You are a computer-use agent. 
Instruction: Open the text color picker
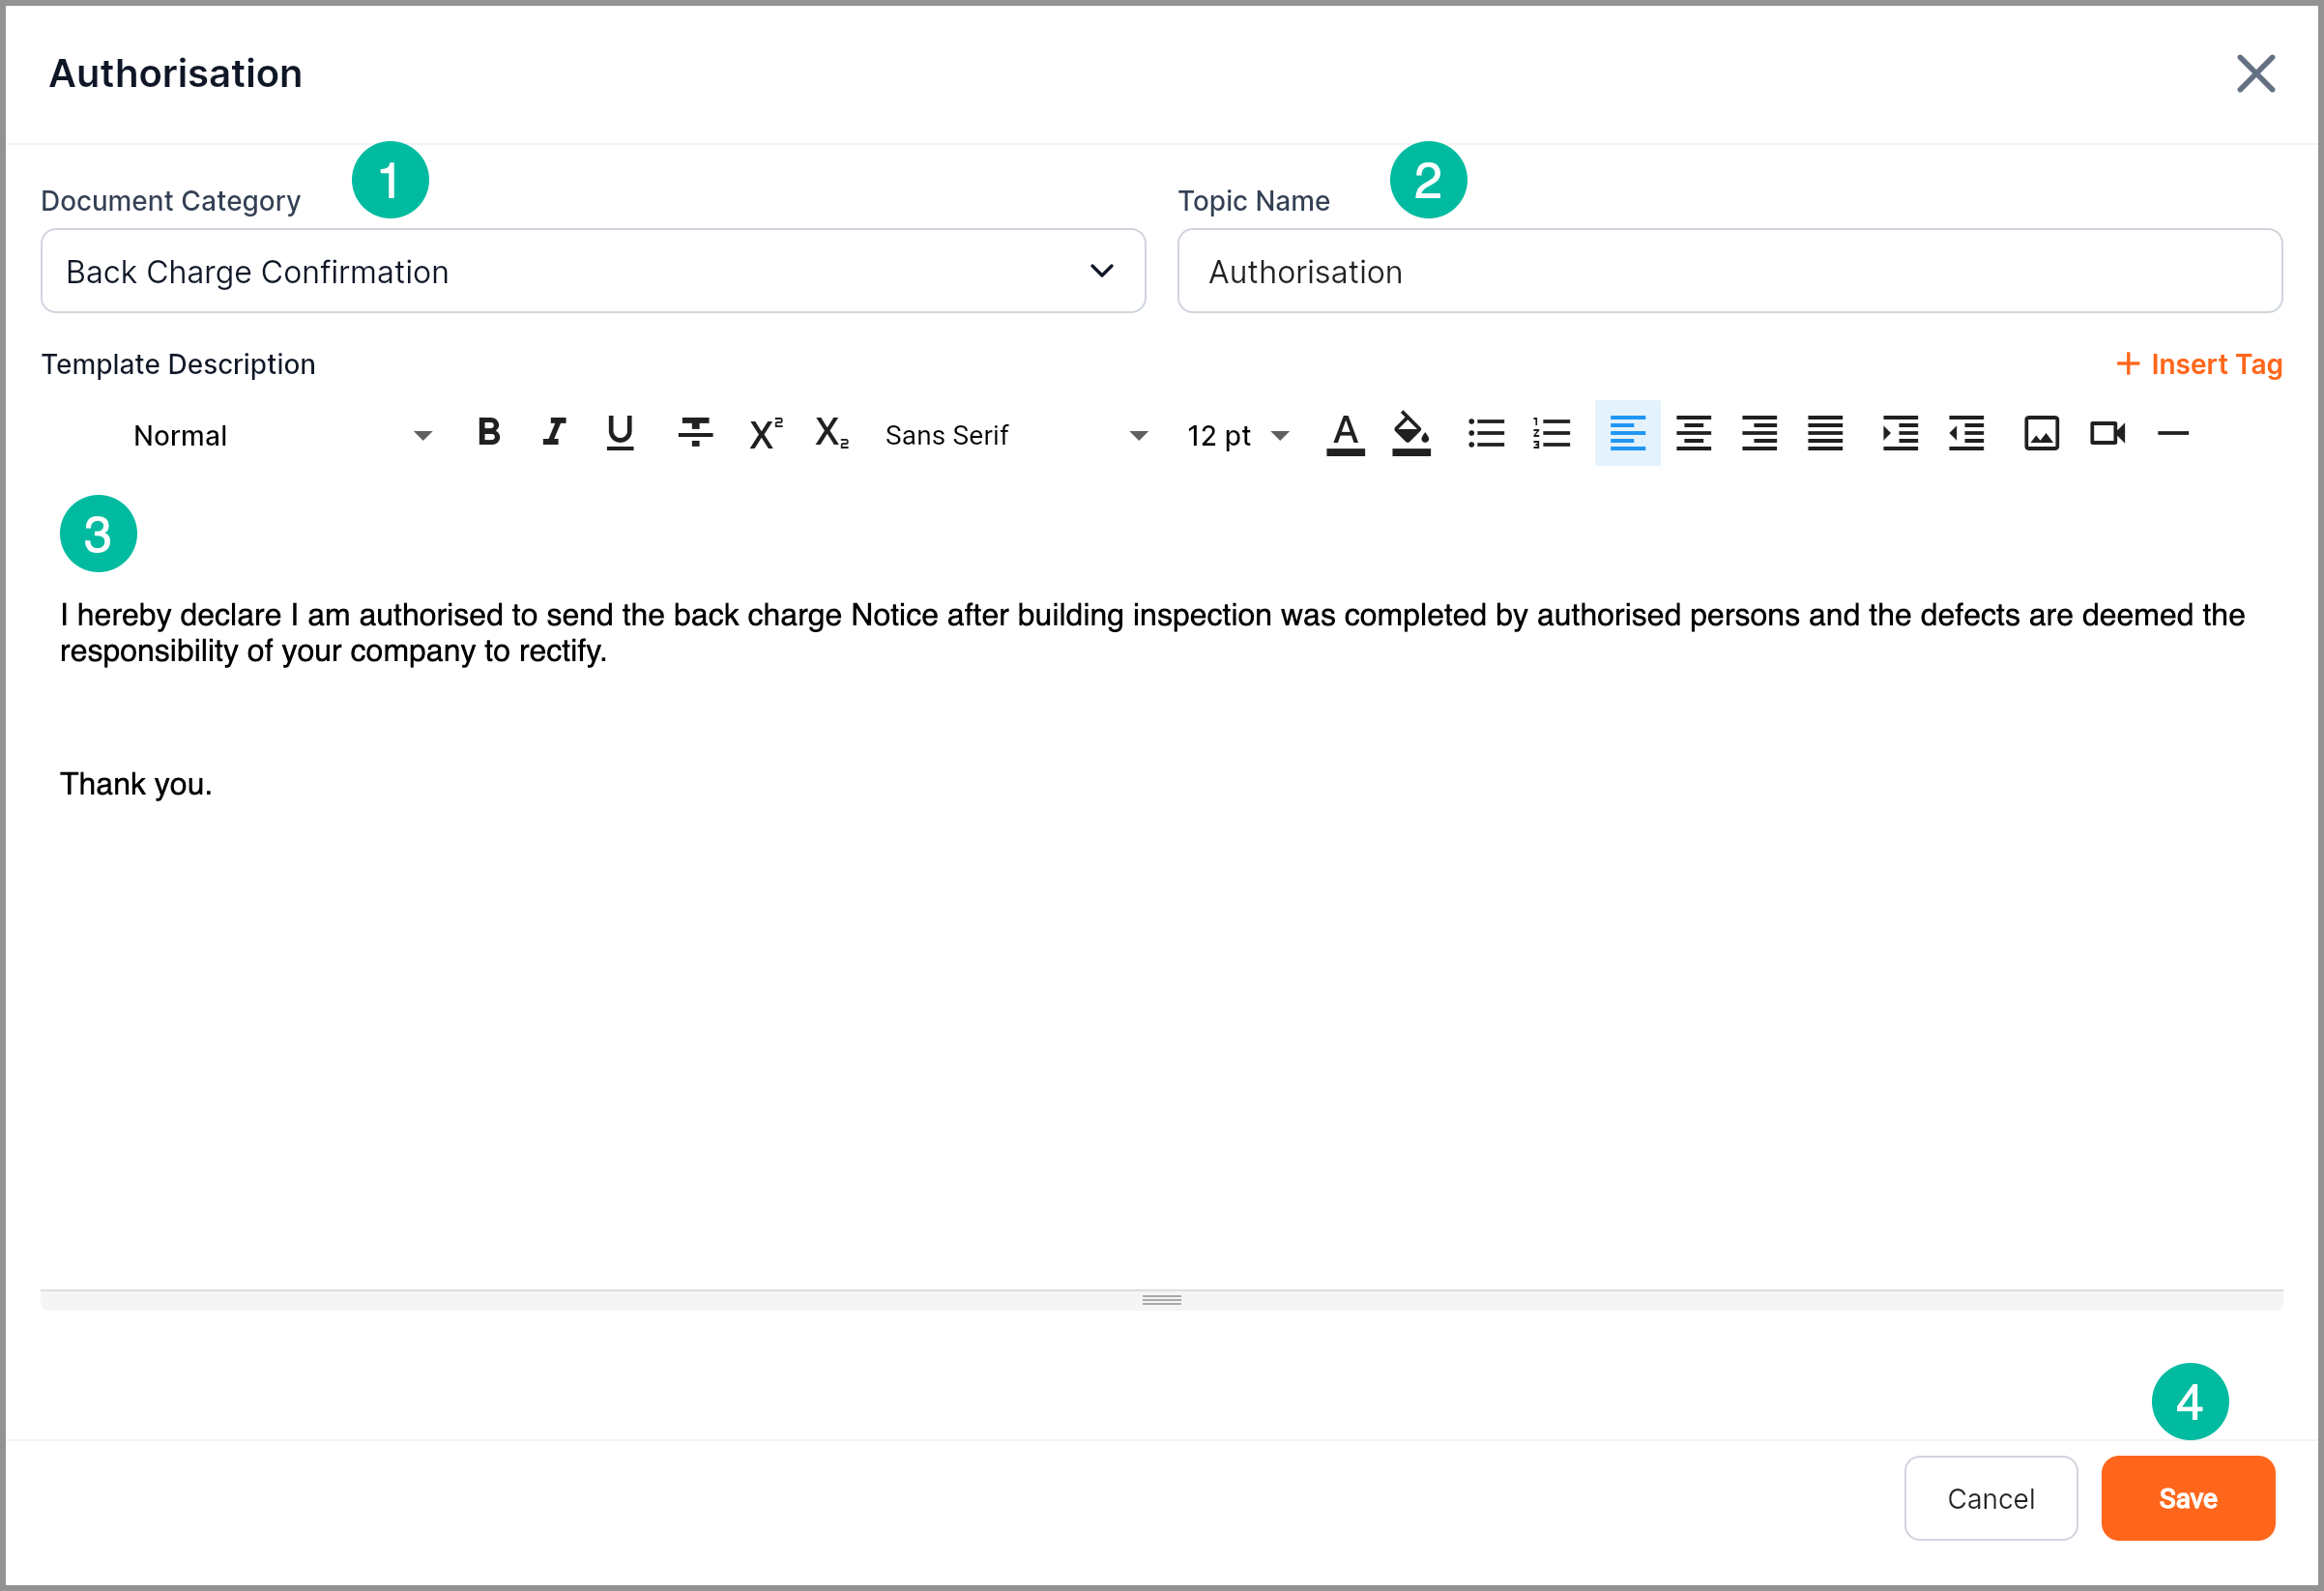coord(1345,434)
